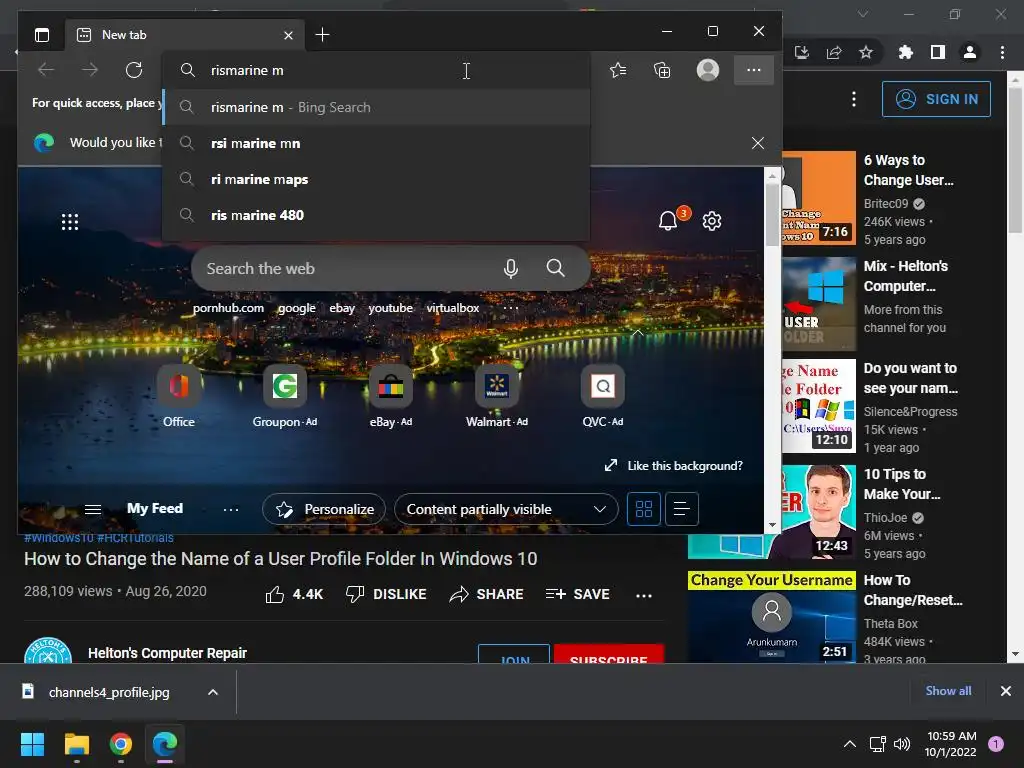Click Like this background? link
1024x768 pixels.
point(674,466)
